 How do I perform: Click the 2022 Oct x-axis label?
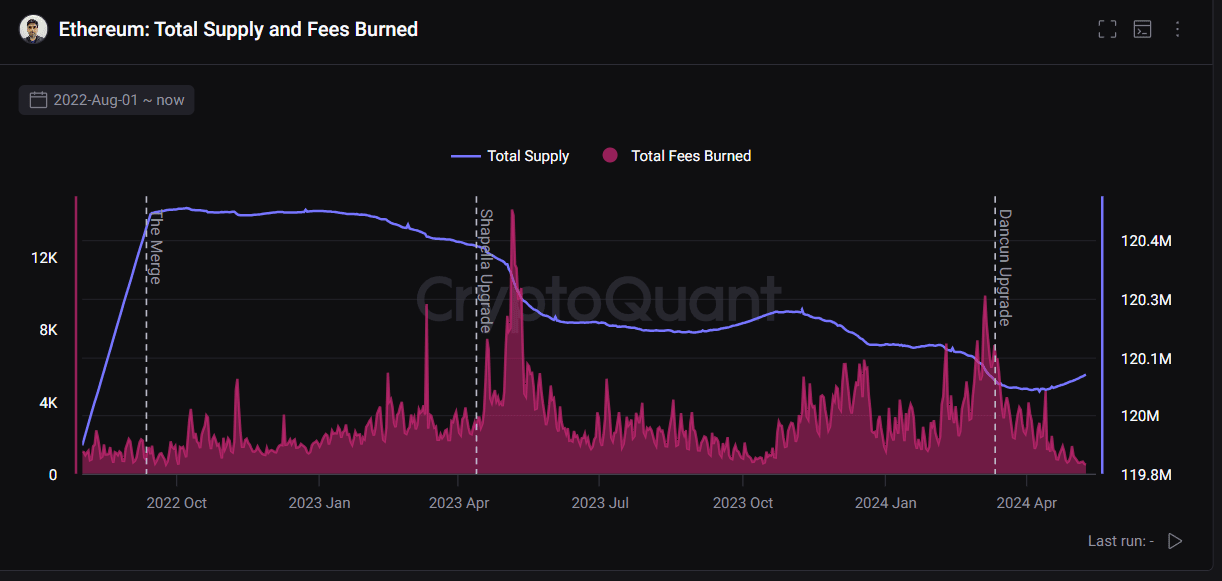pyautogui.click(x=177, y=503)
